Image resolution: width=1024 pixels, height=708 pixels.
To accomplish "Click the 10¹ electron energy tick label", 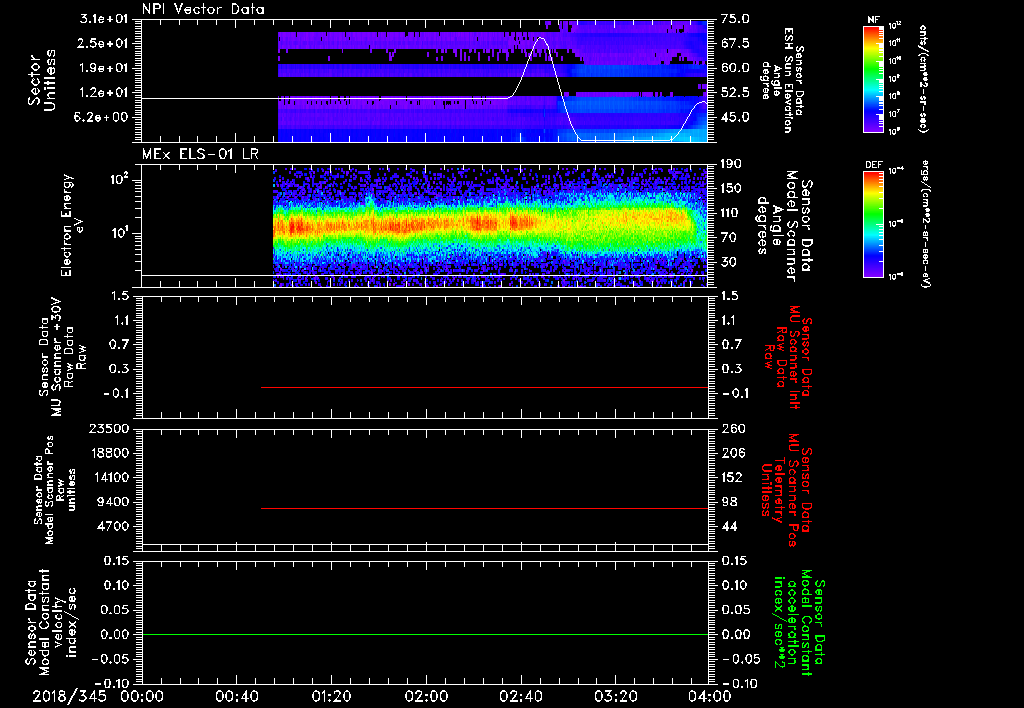I will (x=118, y=233).
